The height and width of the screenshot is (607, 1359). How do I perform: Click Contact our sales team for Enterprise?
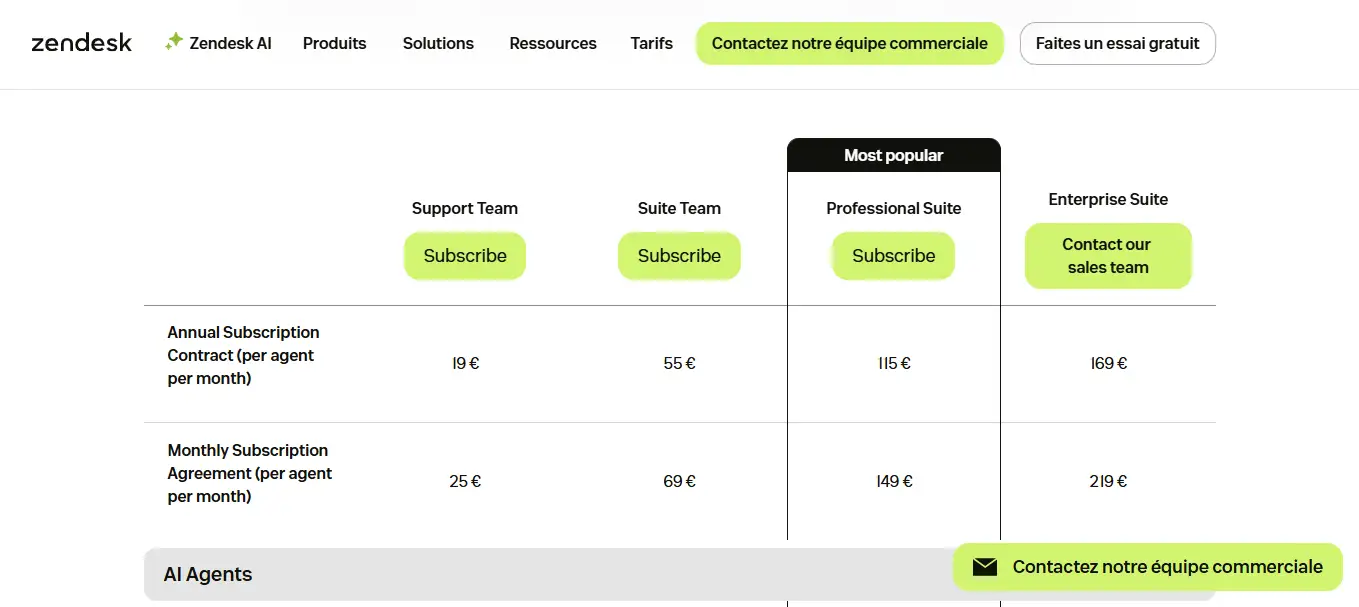[x=1107, y=256]
